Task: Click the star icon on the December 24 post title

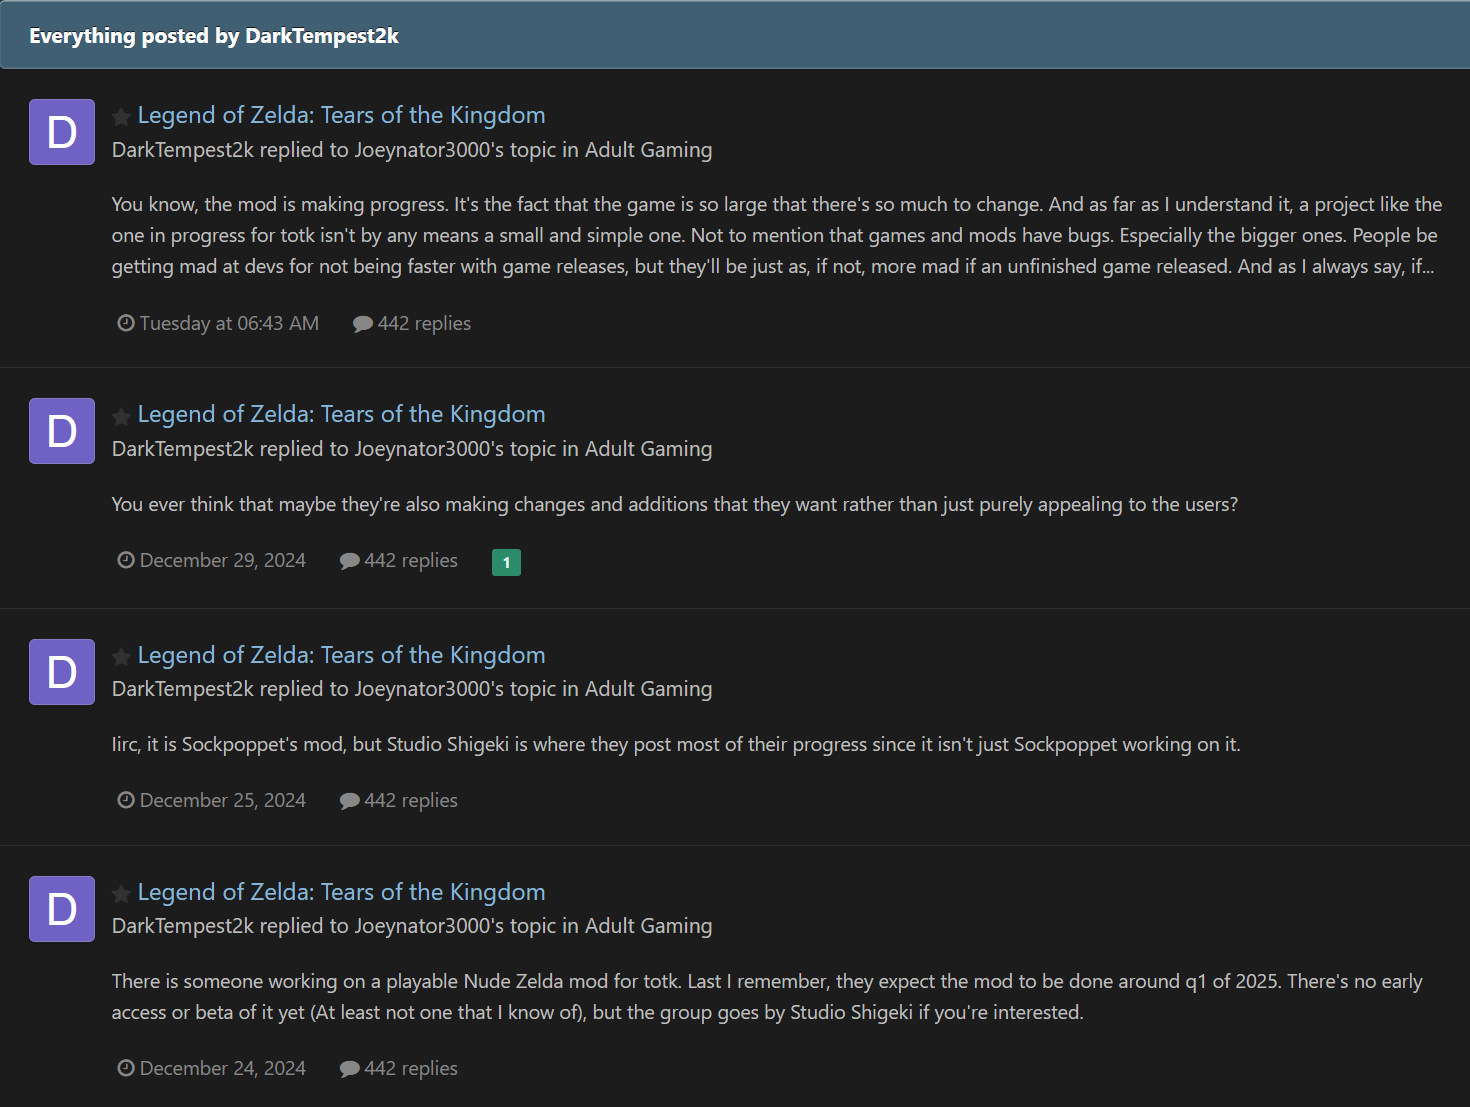Action: tap(121, 894)
